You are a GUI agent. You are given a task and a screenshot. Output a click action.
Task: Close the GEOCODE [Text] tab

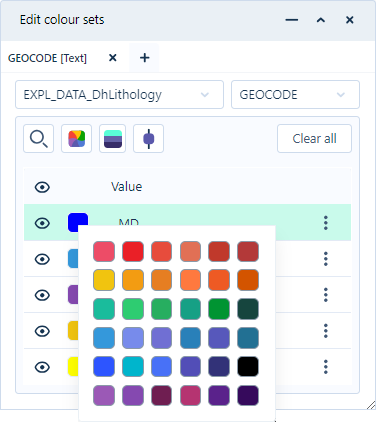coord(113,58)
